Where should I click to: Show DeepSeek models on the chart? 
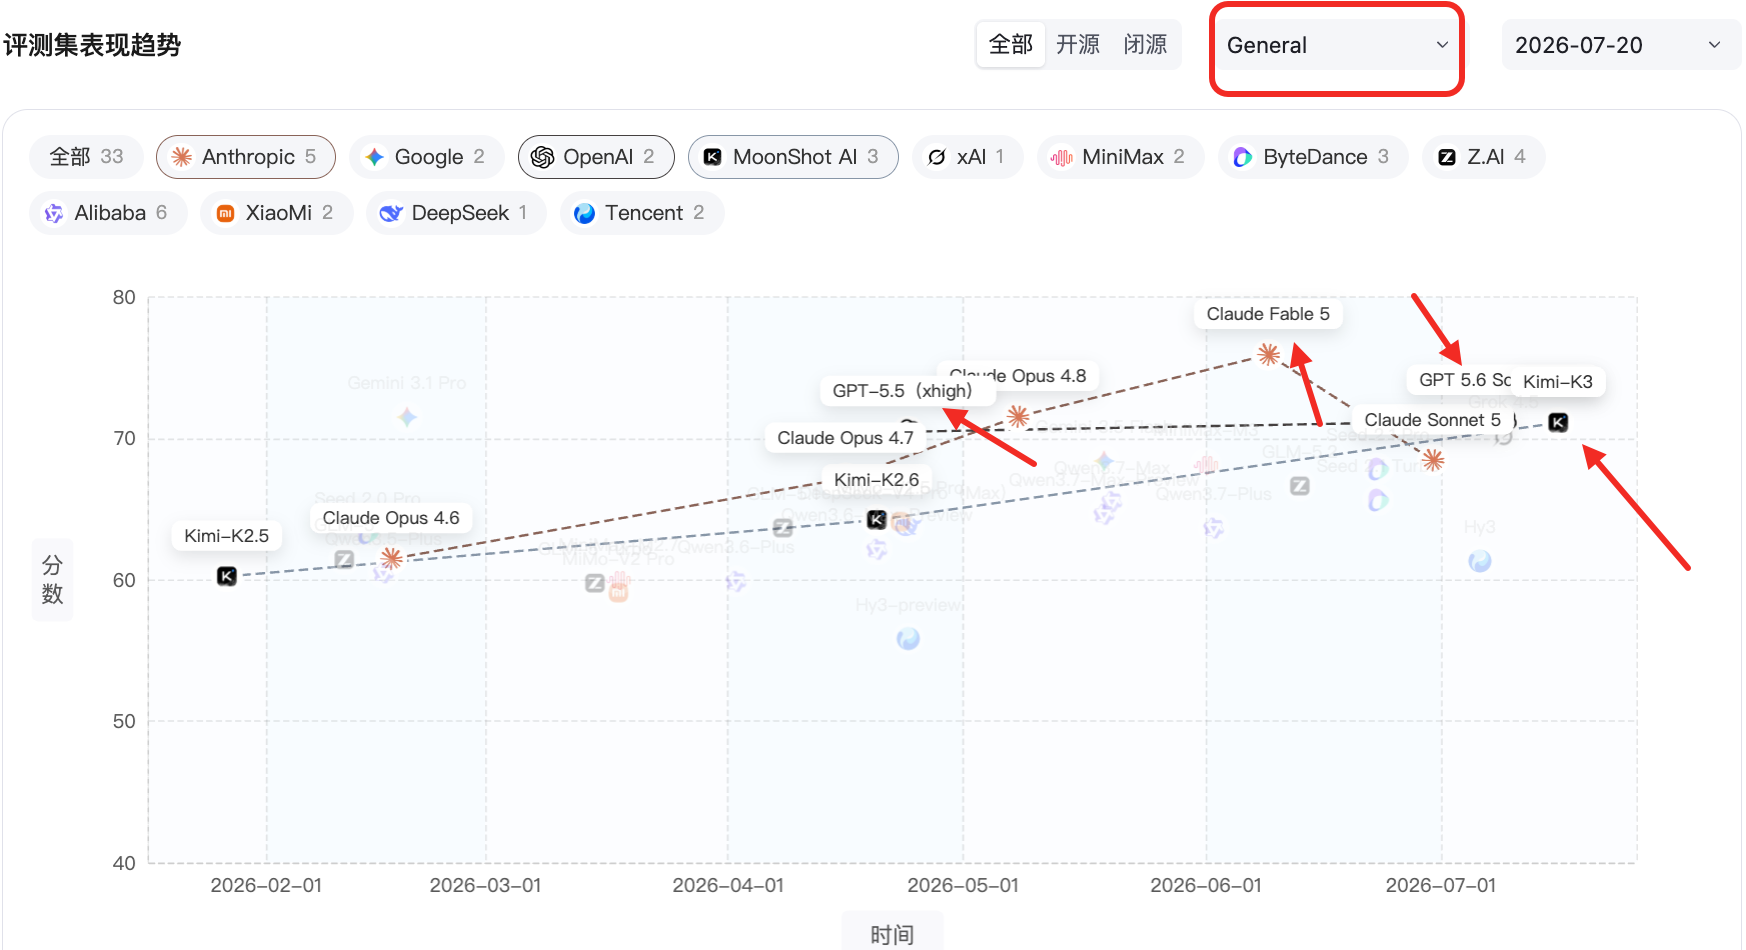456,213
